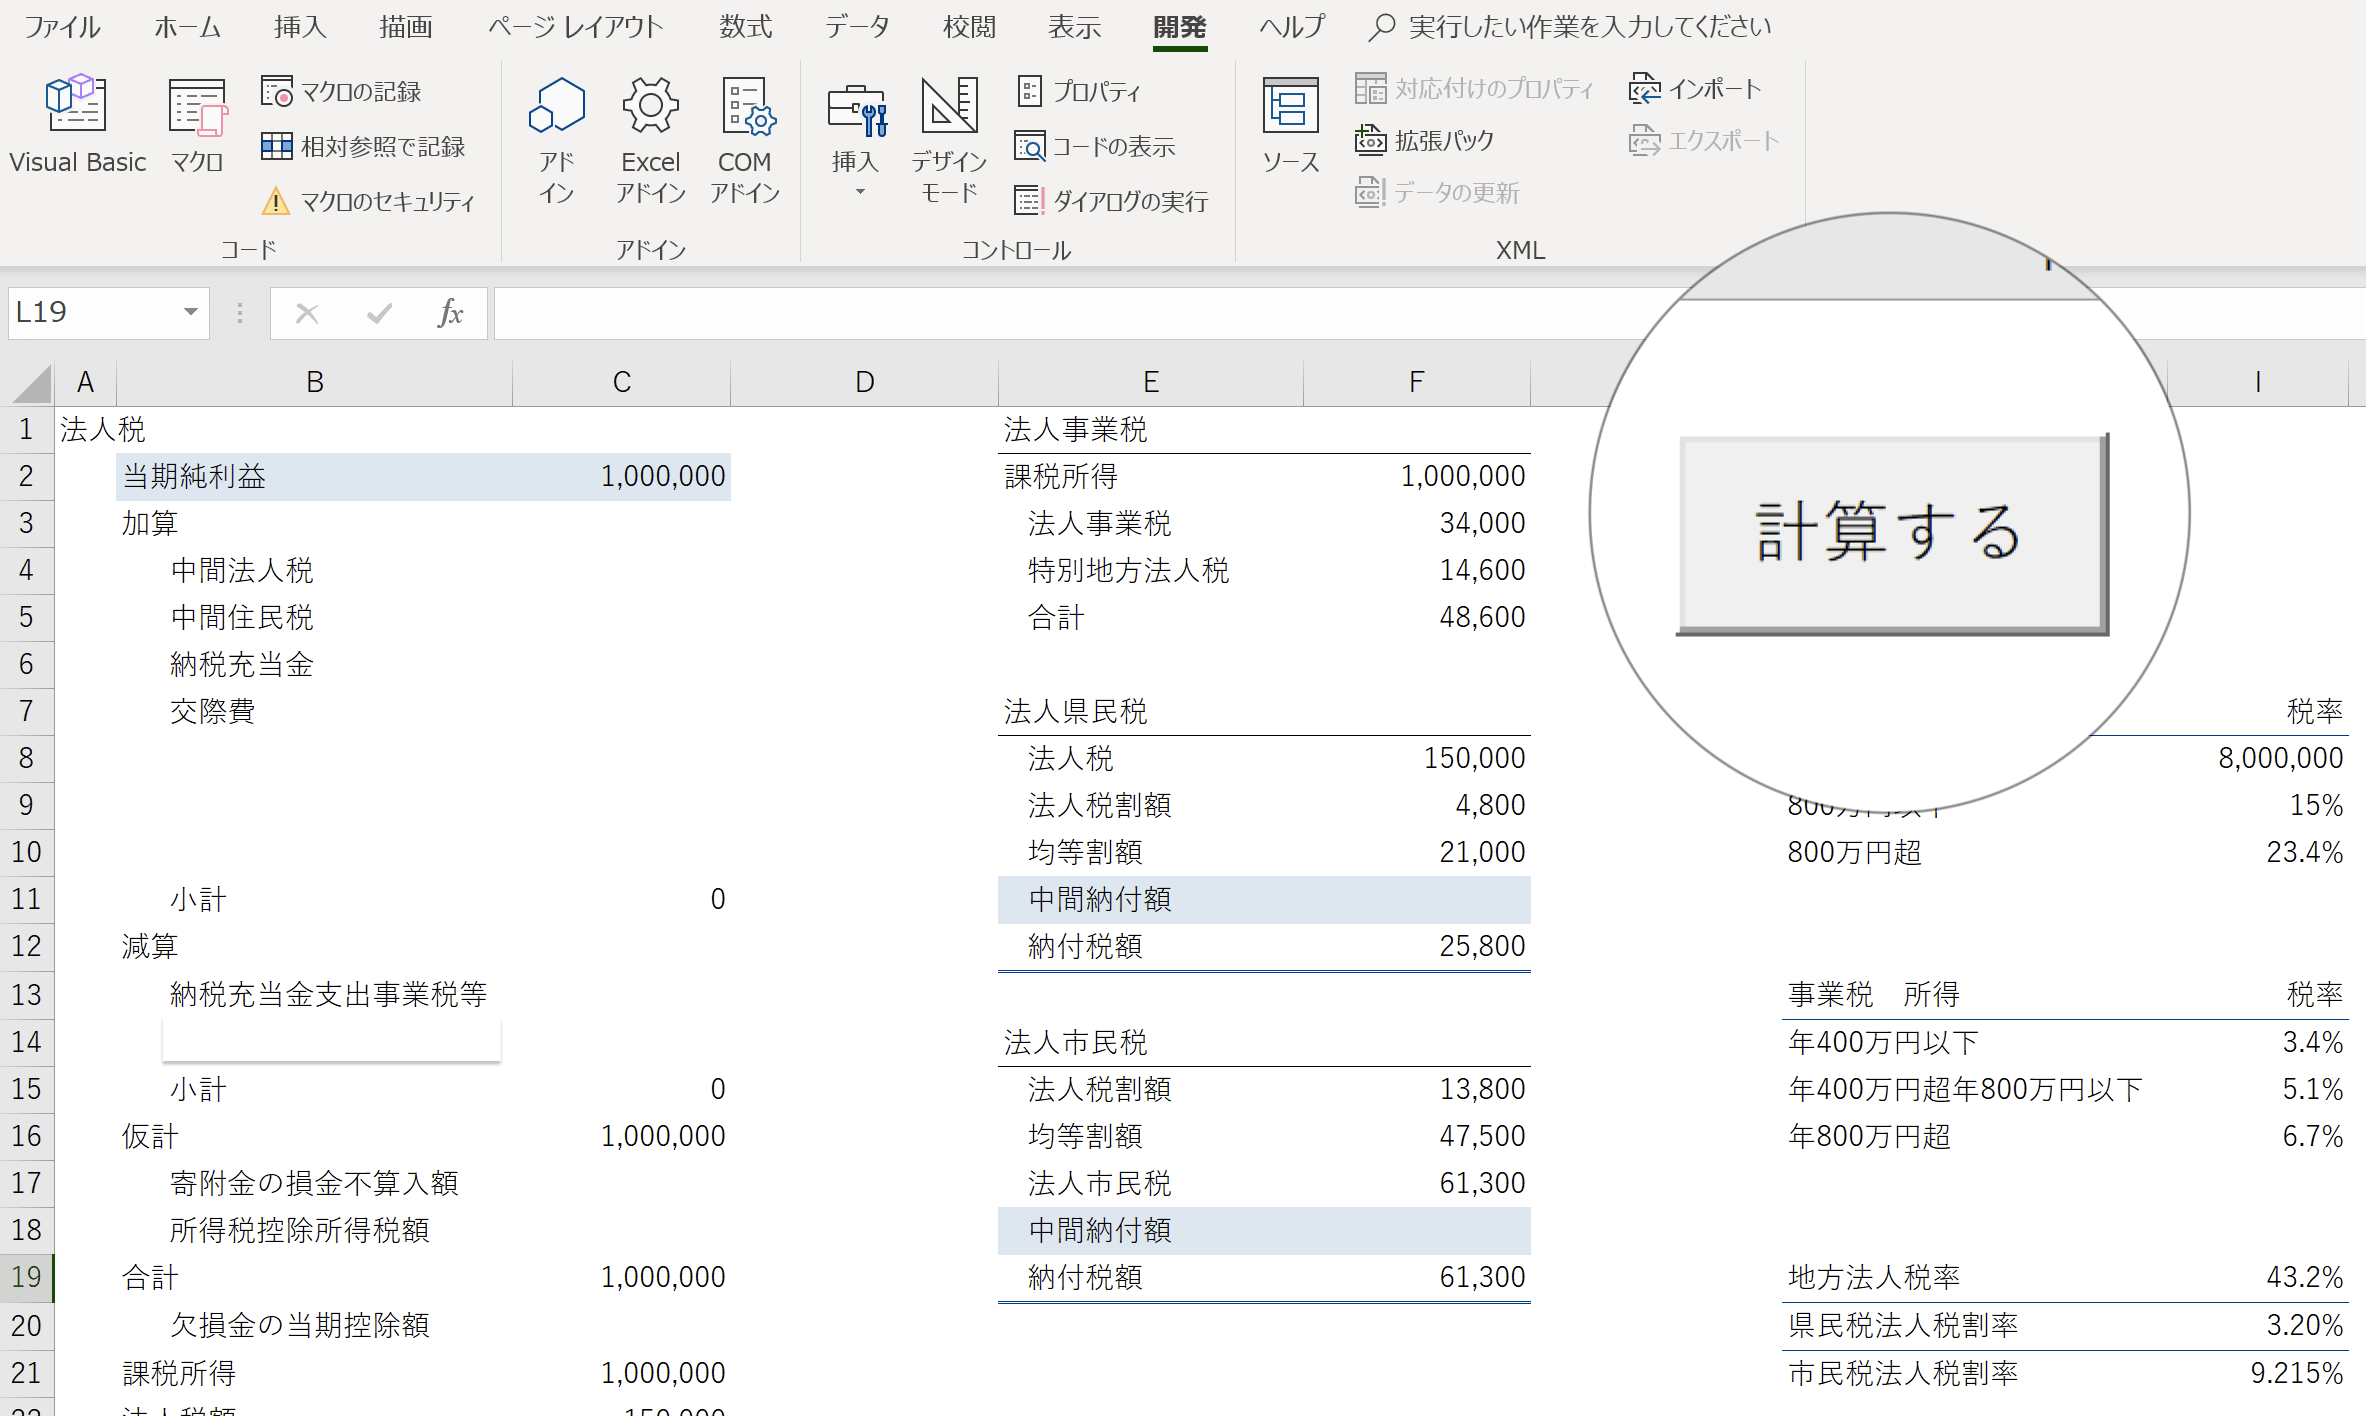The width and height of the screenshot is (2366, 1416).
Task: Click the formula bar enter checkmark
Action: pos(379,314)
